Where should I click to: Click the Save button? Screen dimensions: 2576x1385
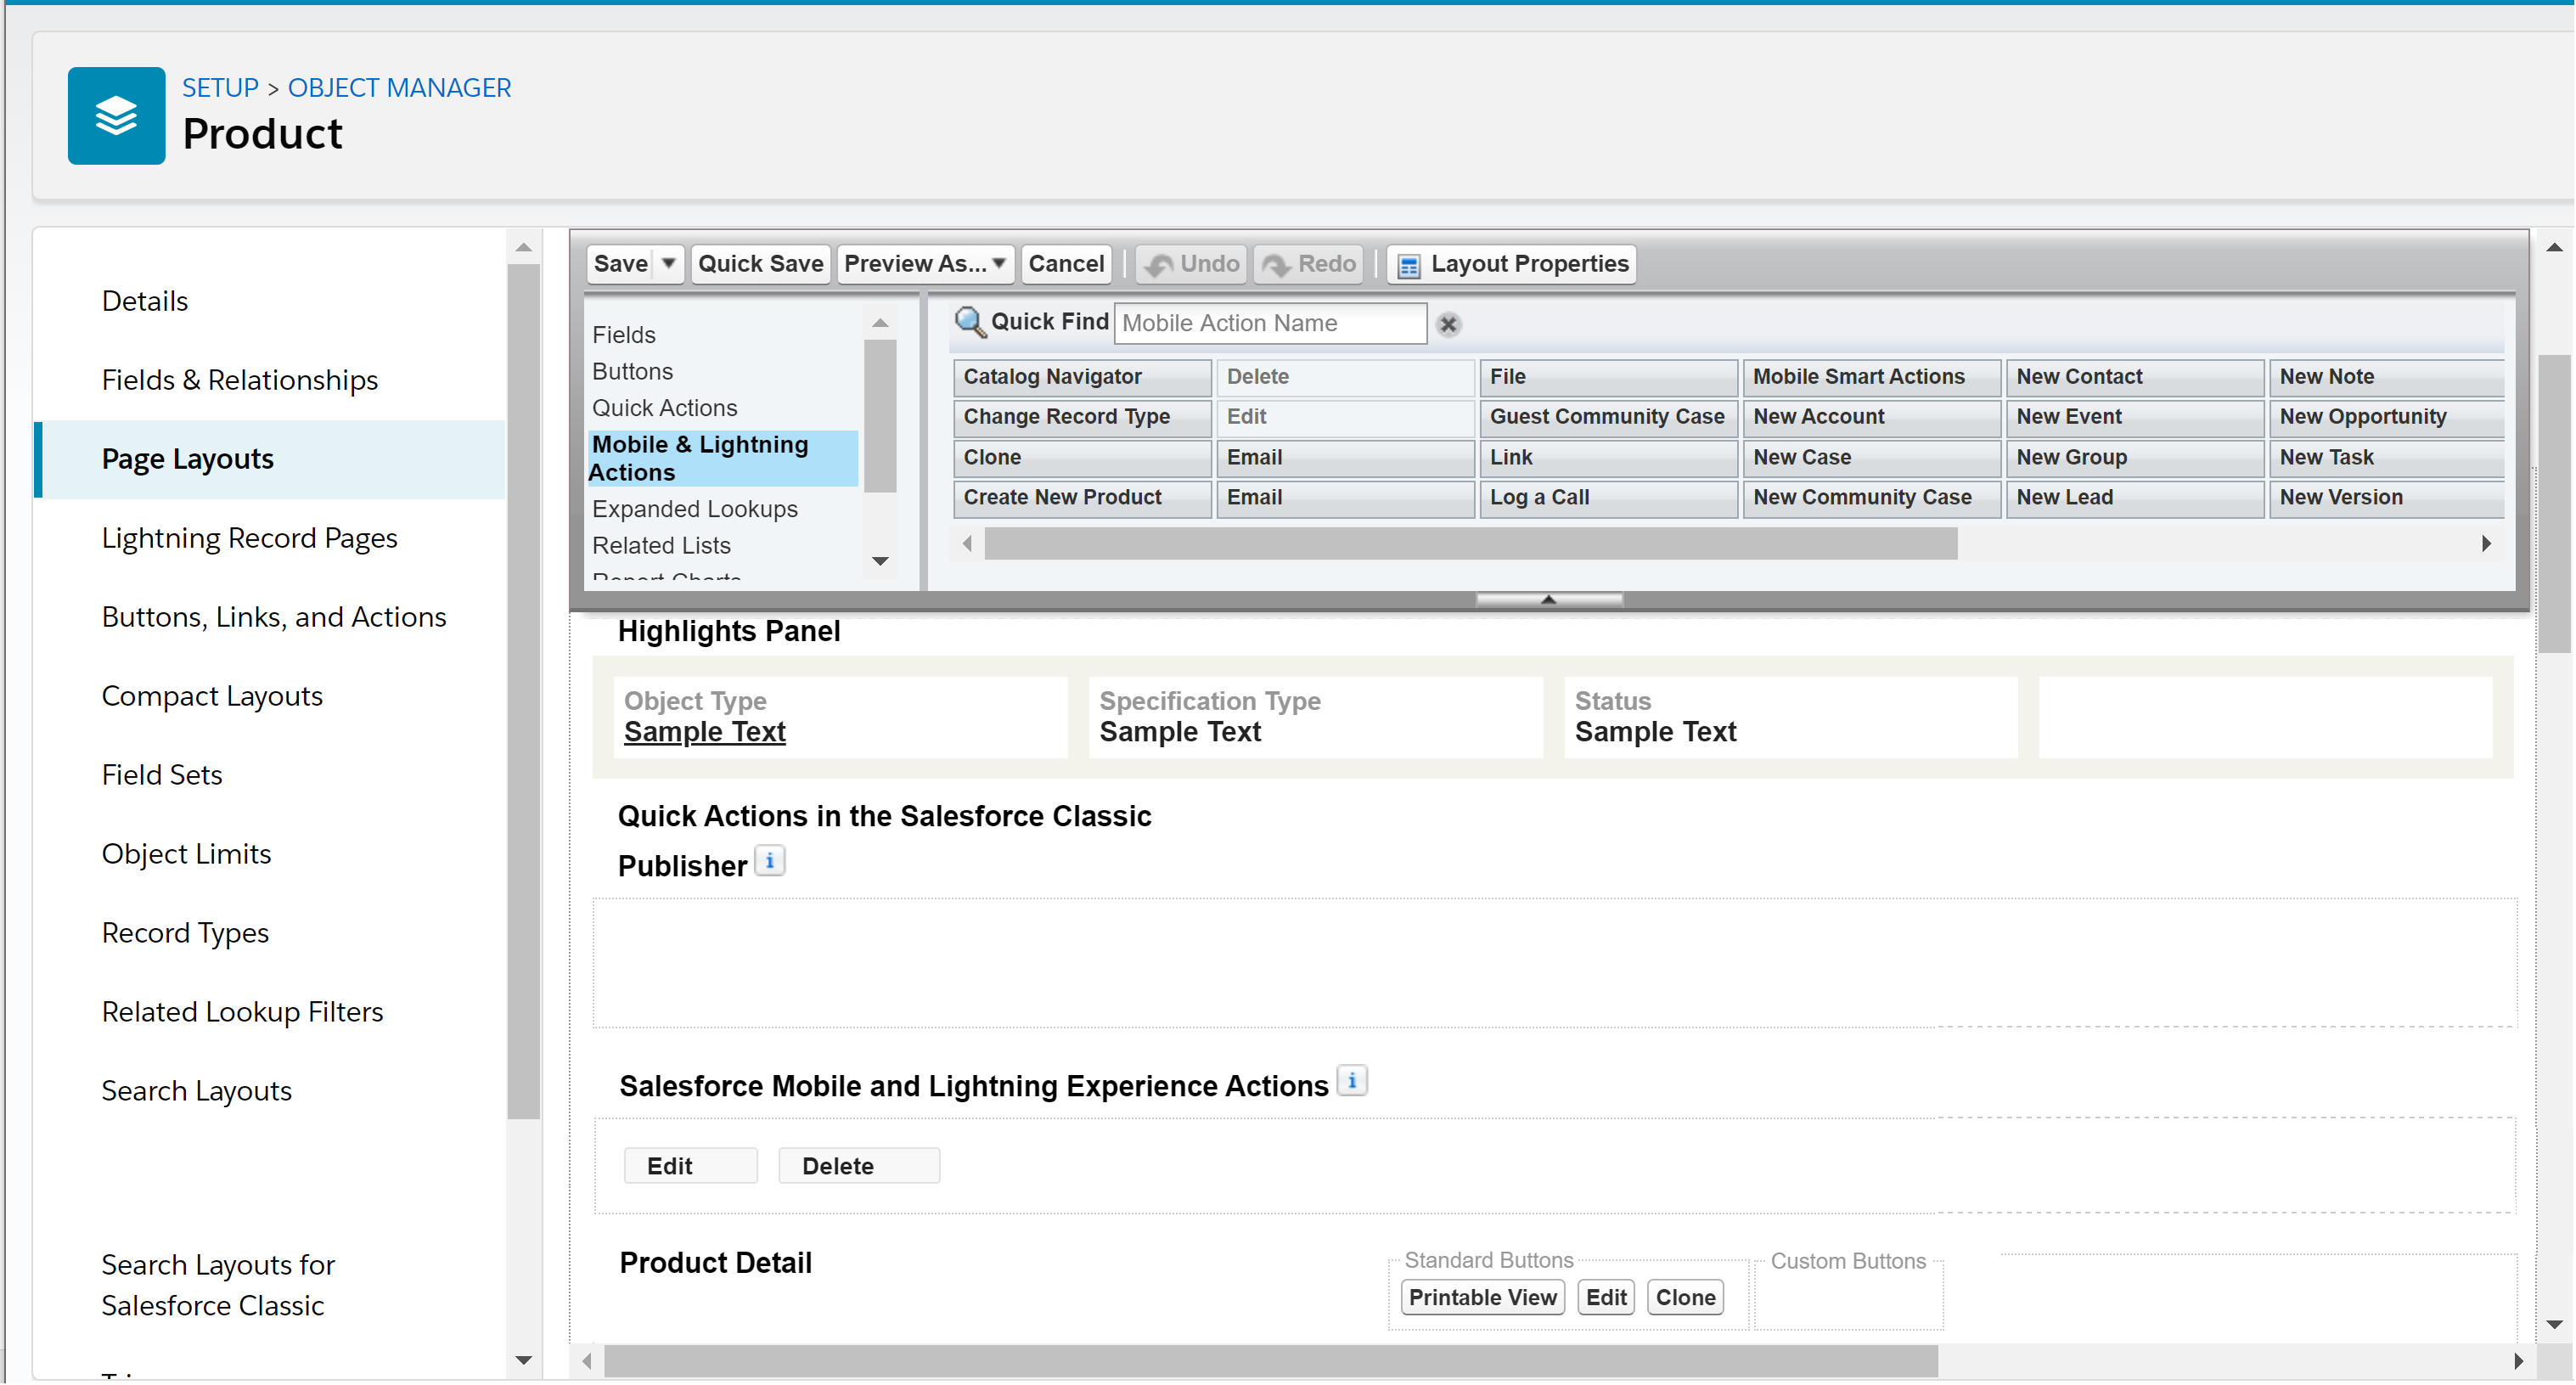pos(621,264)
